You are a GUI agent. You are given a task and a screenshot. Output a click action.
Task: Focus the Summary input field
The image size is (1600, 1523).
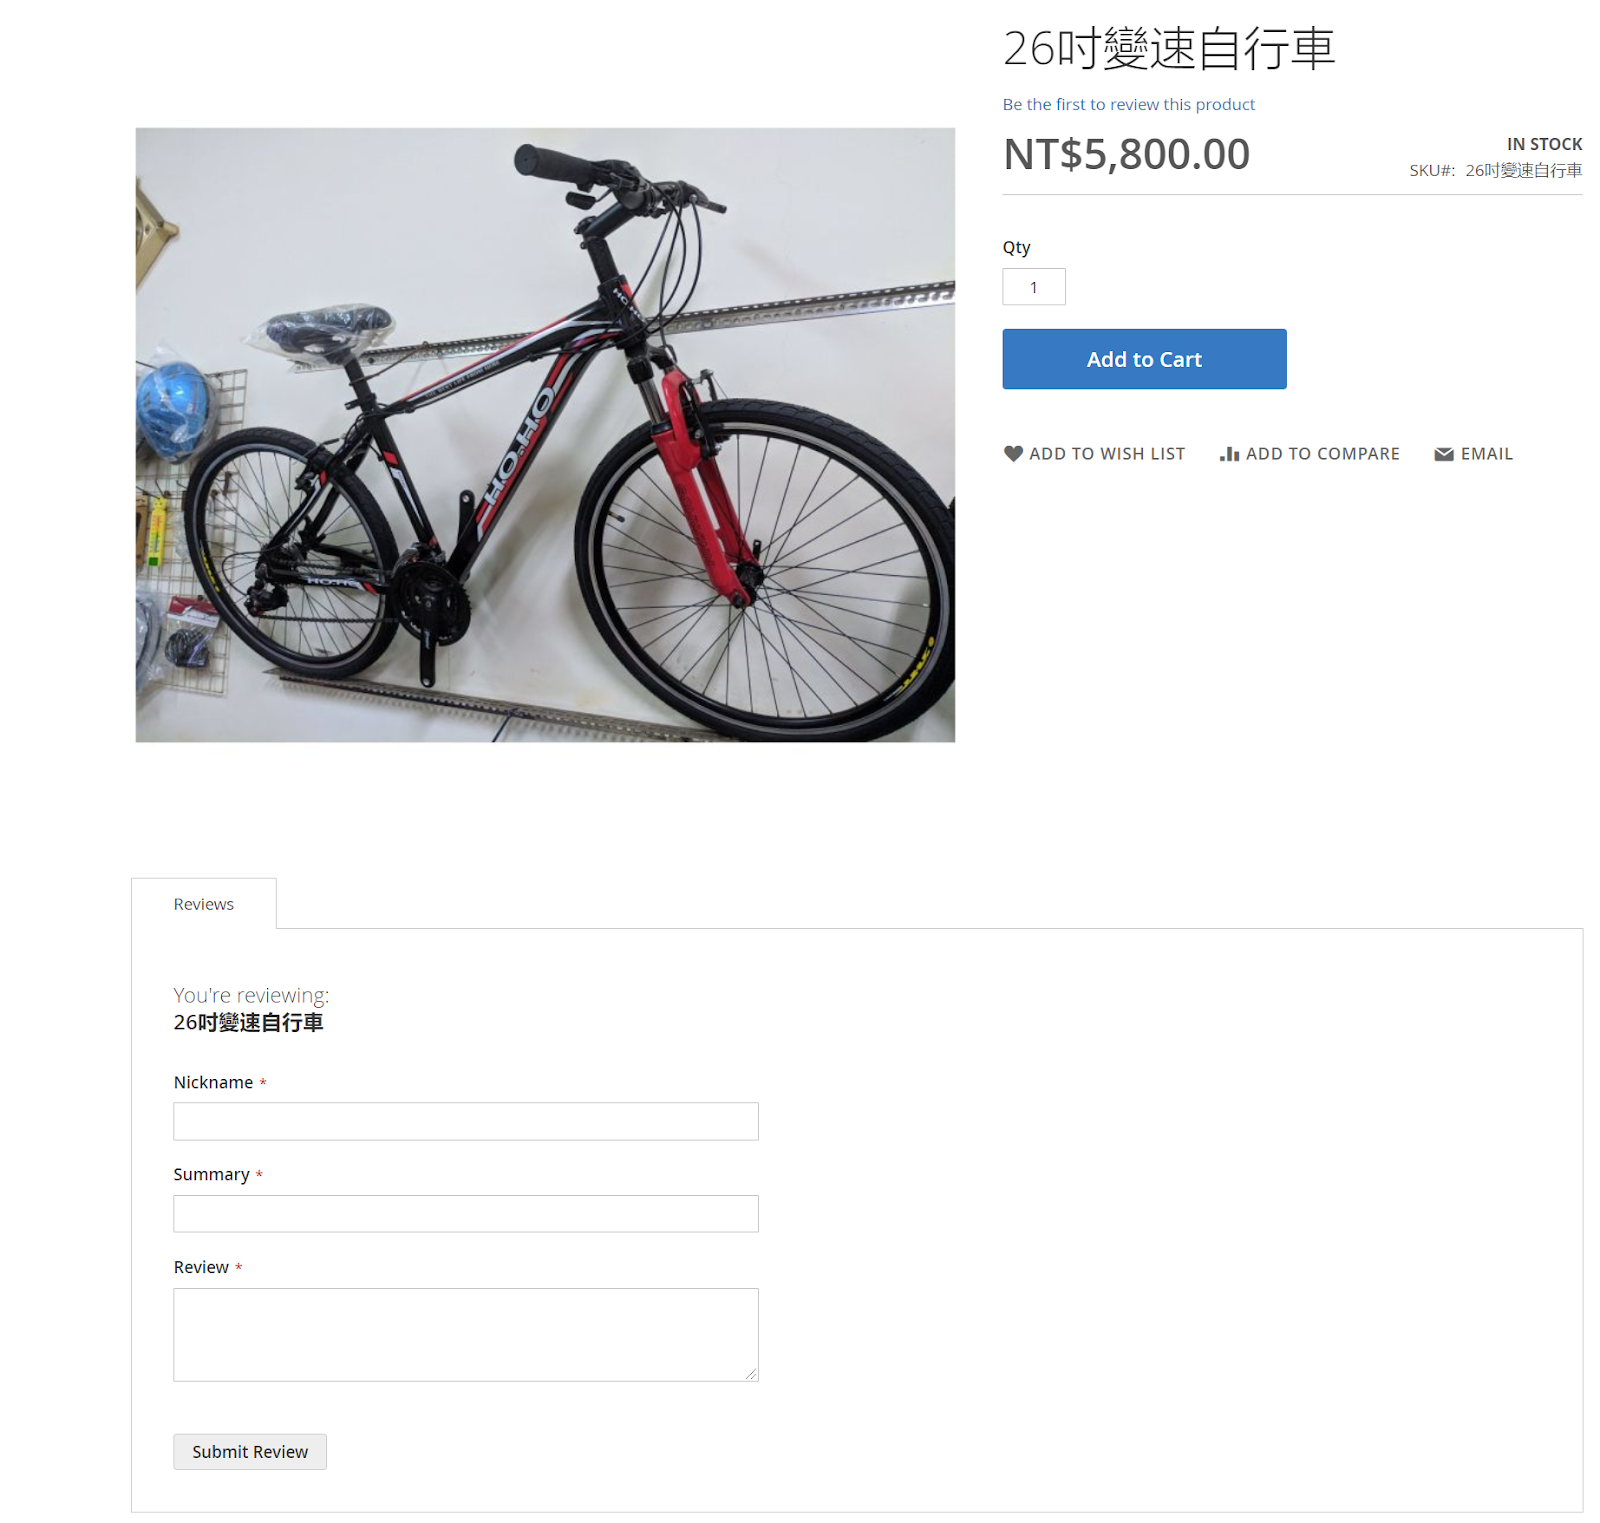tap(466, 1214)
